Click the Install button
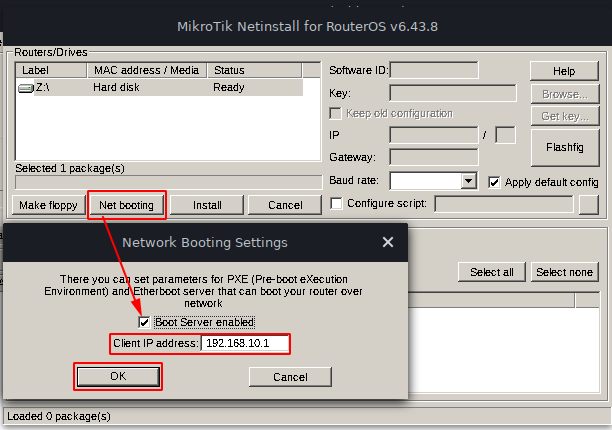This screenshot has height=430, width=612. pyautogui.click(x=207, y=205)
